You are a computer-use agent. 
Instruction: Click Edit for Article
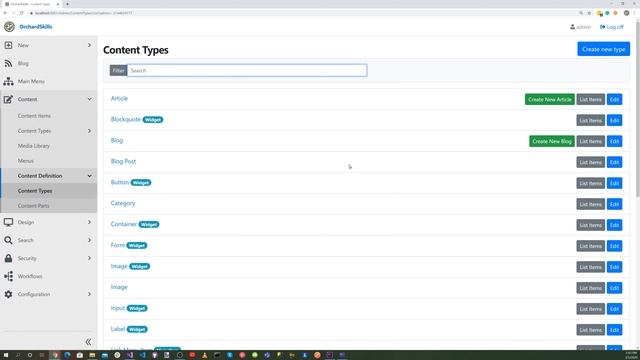point(614,100)
